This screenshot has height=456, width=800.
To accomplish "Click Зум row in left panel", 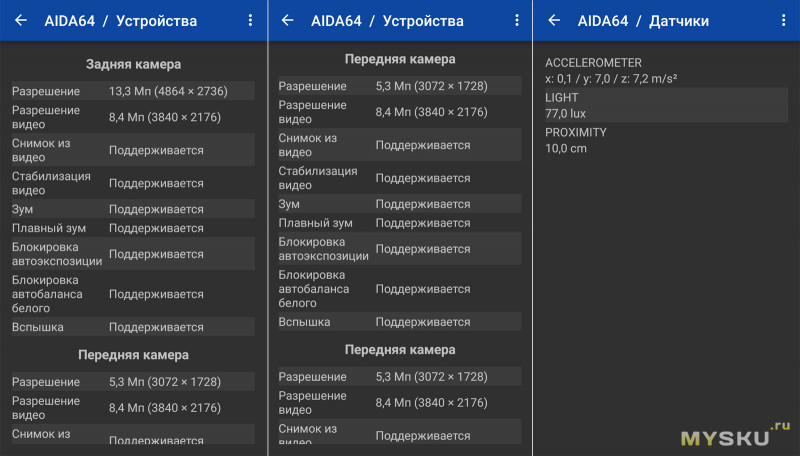I will 133,209.
